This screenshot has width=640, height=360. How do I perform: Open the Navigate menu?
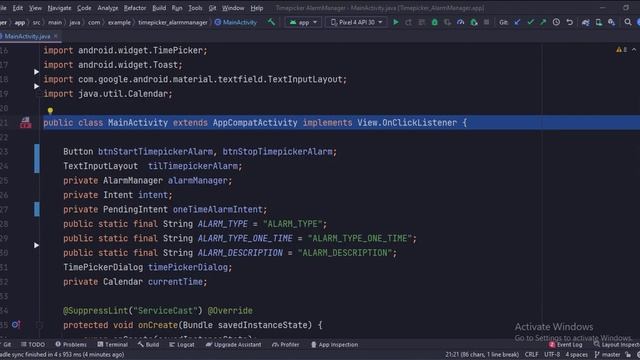point(59,8)
